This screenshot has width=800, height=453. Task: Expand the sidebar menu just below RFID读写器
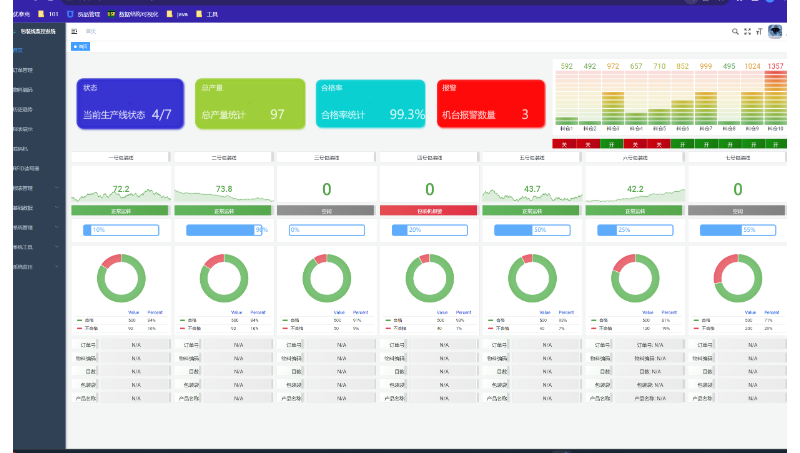(x=37, y=188)
